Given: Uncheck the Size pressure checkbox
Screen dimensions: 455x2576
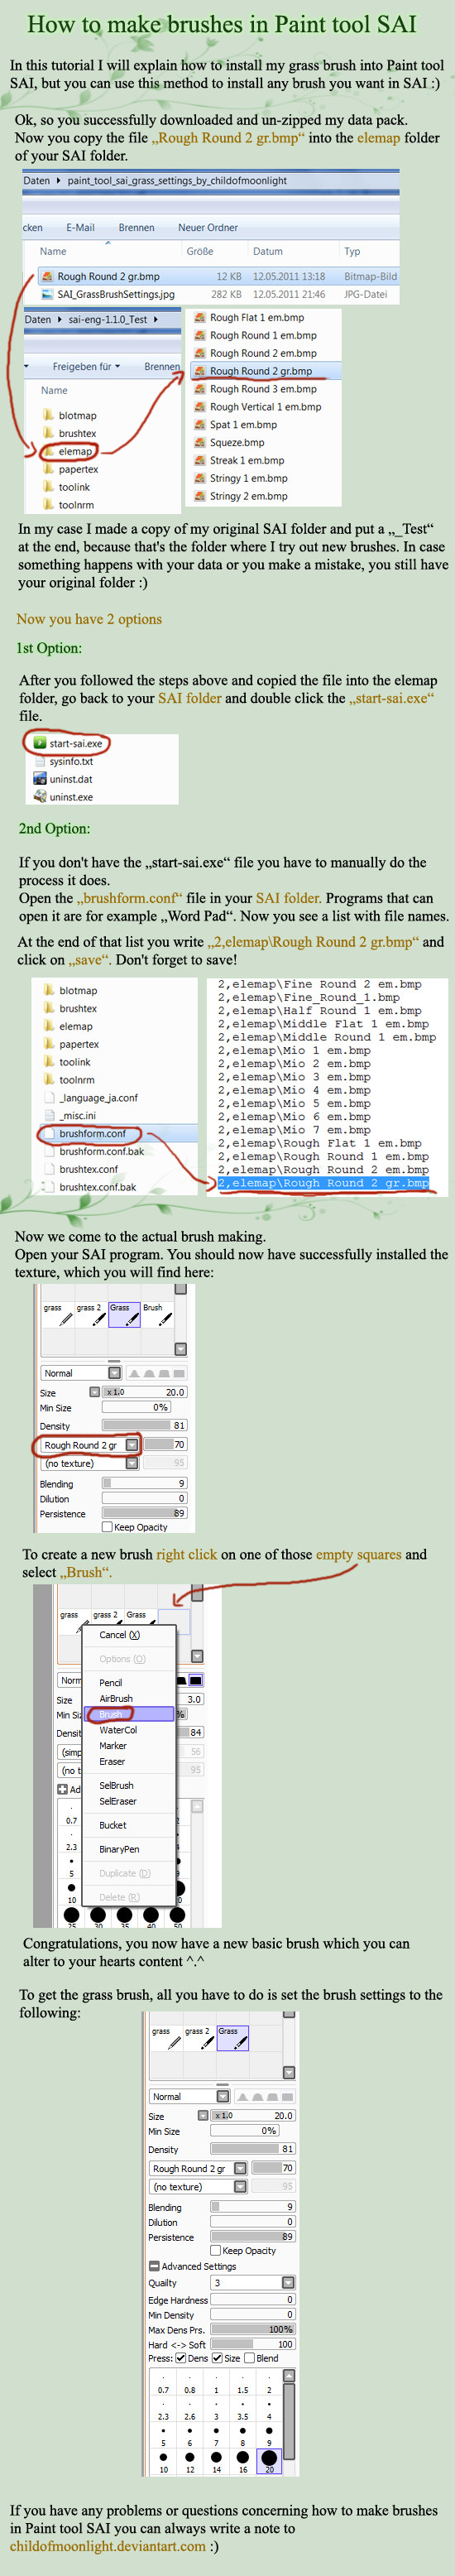Looking at the screenshot, I should coord(217,2358).
